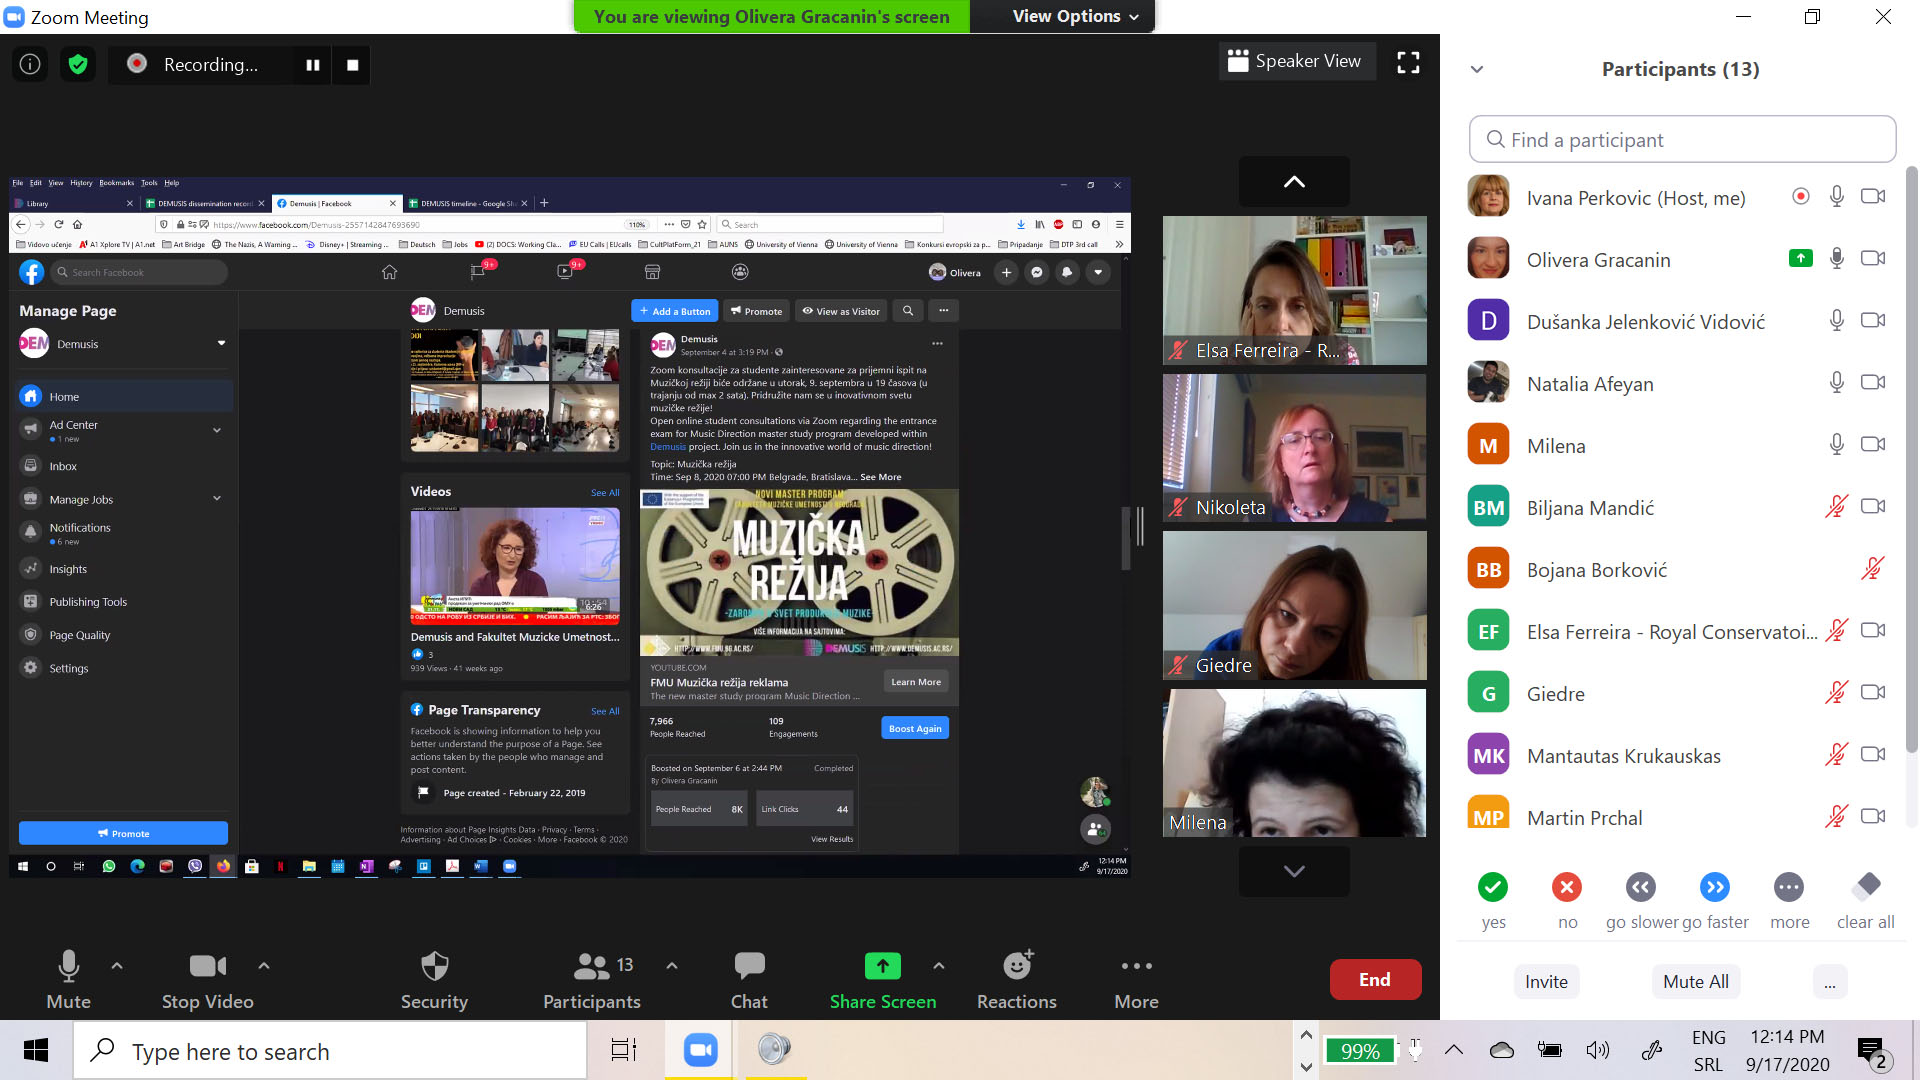Open share screen options arrow

[x=939, y=966]
